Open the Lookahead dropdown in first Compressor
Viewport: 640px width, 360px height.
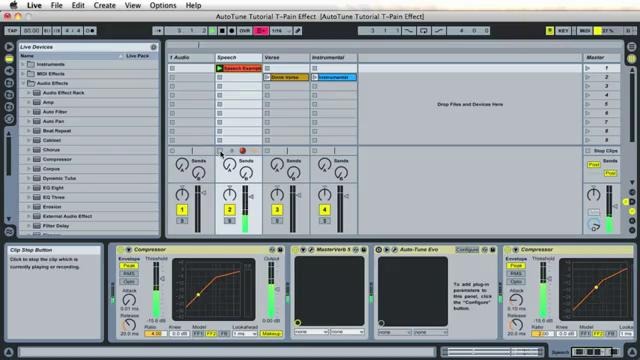[245, 333]
